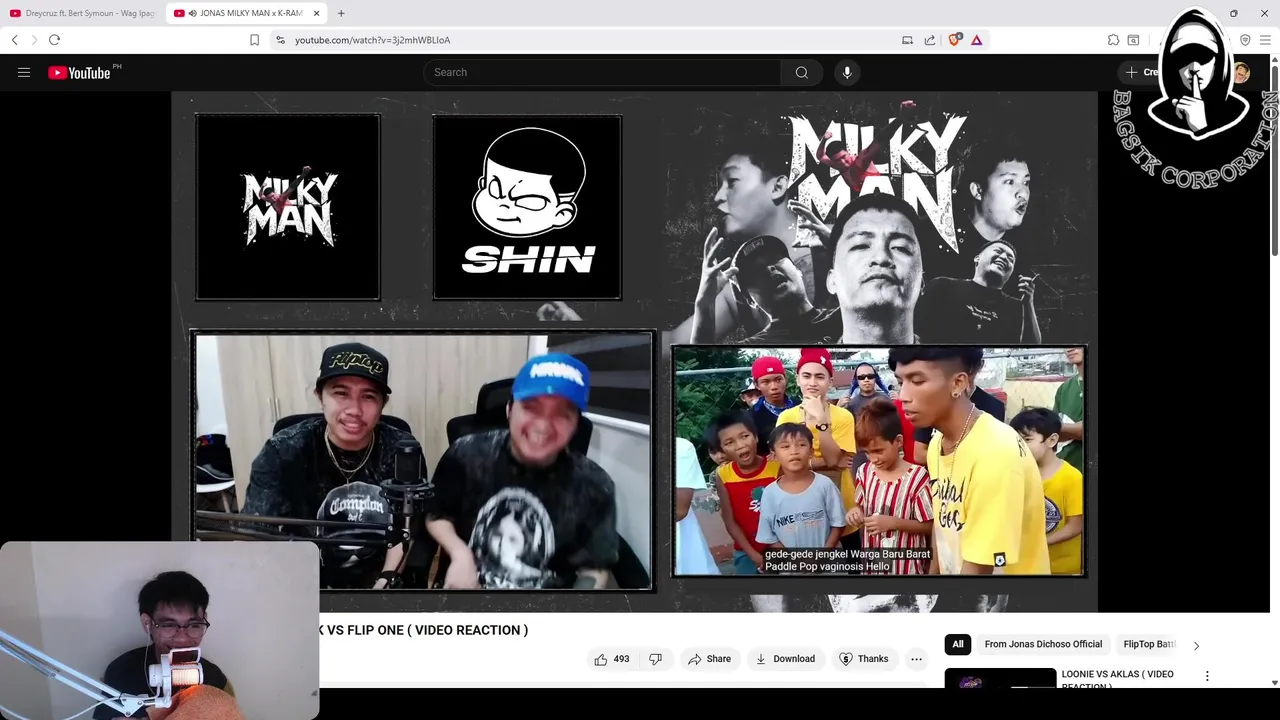
Task: Start voice search with the microphone
Action: [x=847, y=72]
